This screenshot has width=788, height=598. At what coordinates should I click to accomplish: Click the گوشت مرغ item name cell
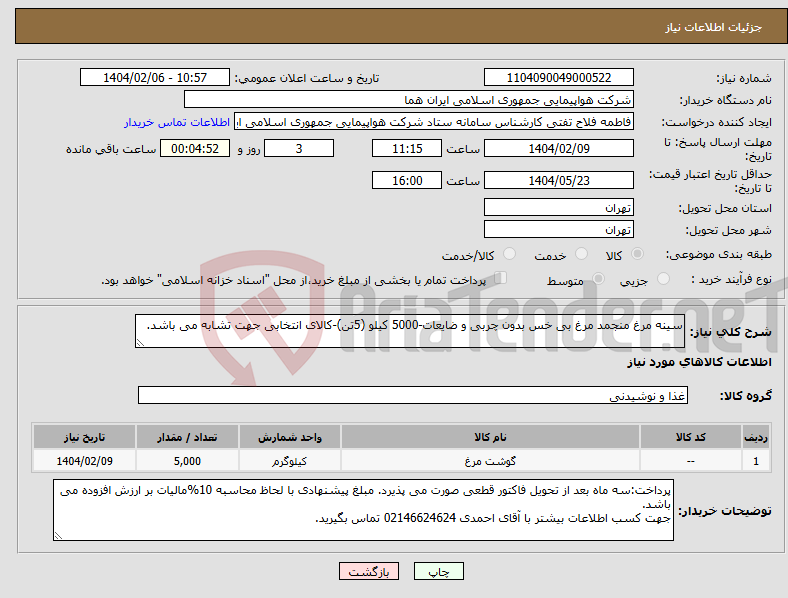490,461
